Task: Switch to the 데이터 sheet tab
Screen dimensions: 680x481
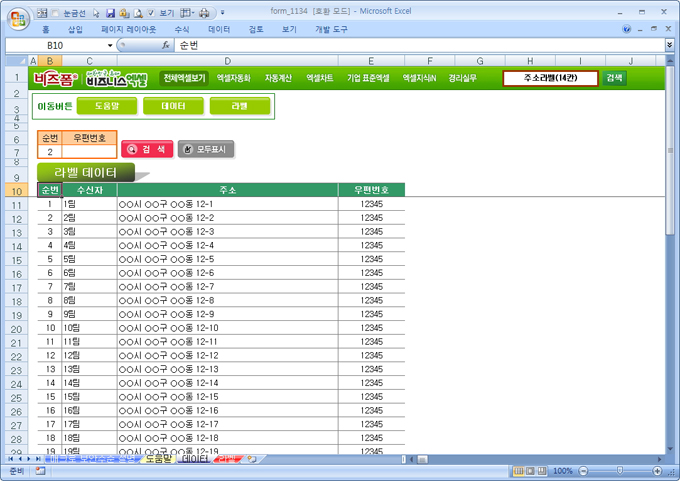Action: pos(195,459)
